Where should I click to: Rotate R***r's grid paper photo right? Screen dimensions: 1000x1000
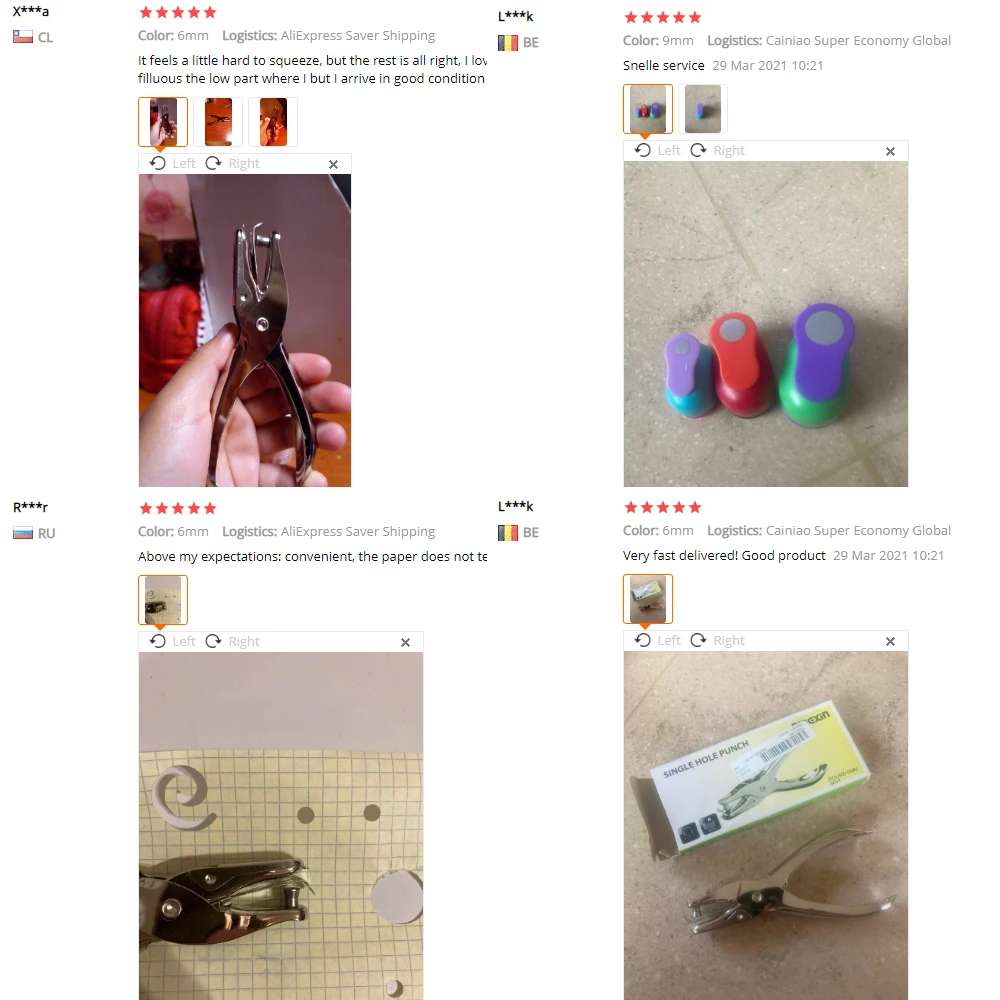tap(232, 642)
